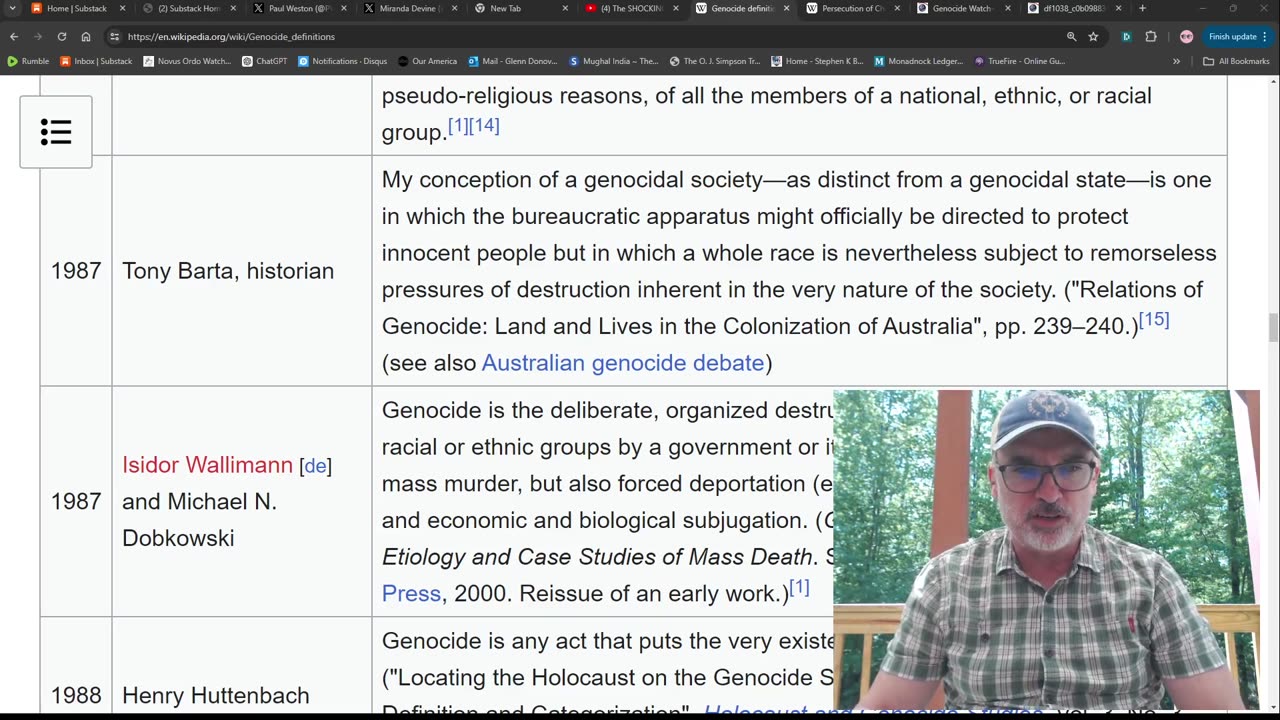Open the Rumble bookmark
Screen dimensions: 1280x720
click(x=28, y=61)
